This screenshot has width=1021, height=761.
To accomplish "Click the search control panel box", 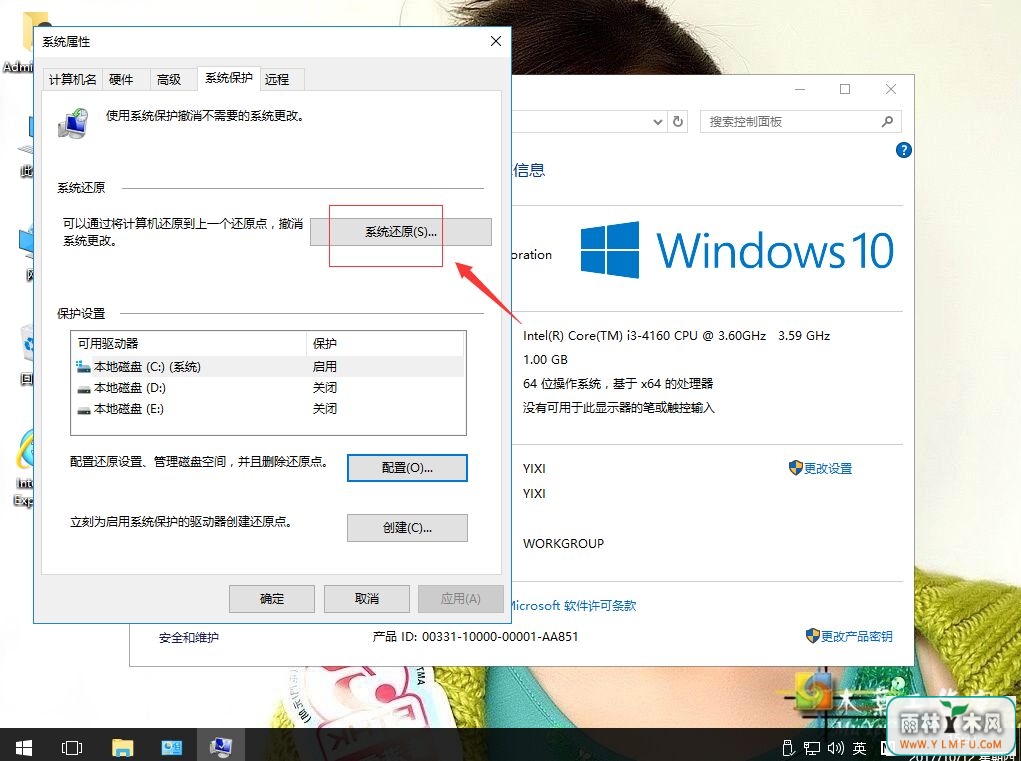I will coord(801,122).
